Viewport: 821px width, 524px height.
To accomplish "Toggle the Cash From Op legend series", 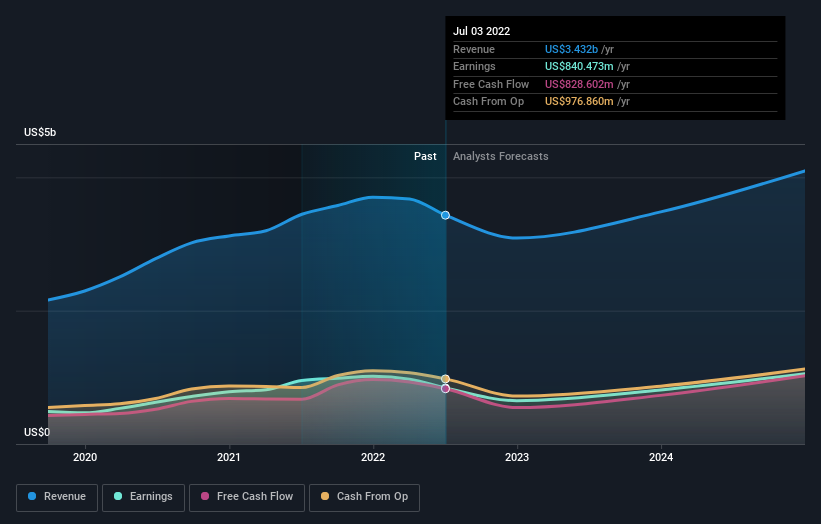I will (364, 497).
